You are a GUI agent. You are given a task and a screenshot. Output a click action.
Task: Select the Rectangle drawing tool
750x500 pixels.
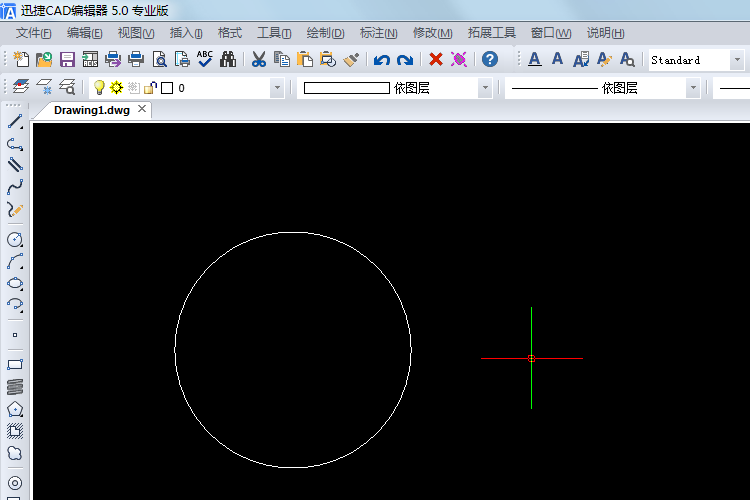[15, 365]
